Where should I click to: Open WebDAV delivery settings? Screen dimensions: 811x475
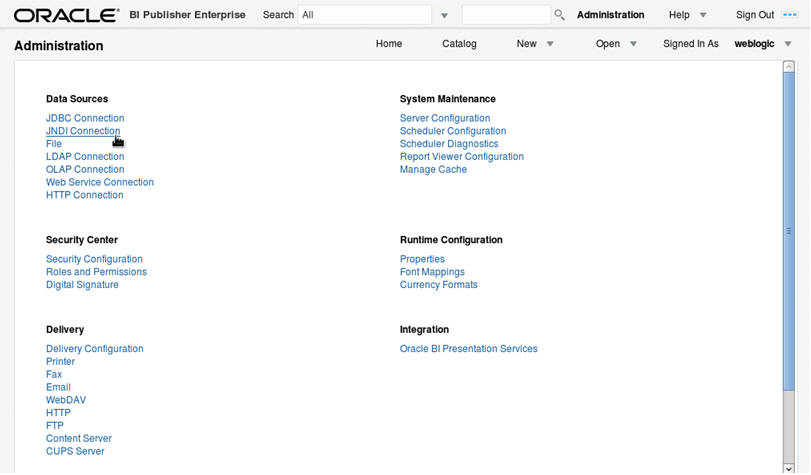(66, 400)
